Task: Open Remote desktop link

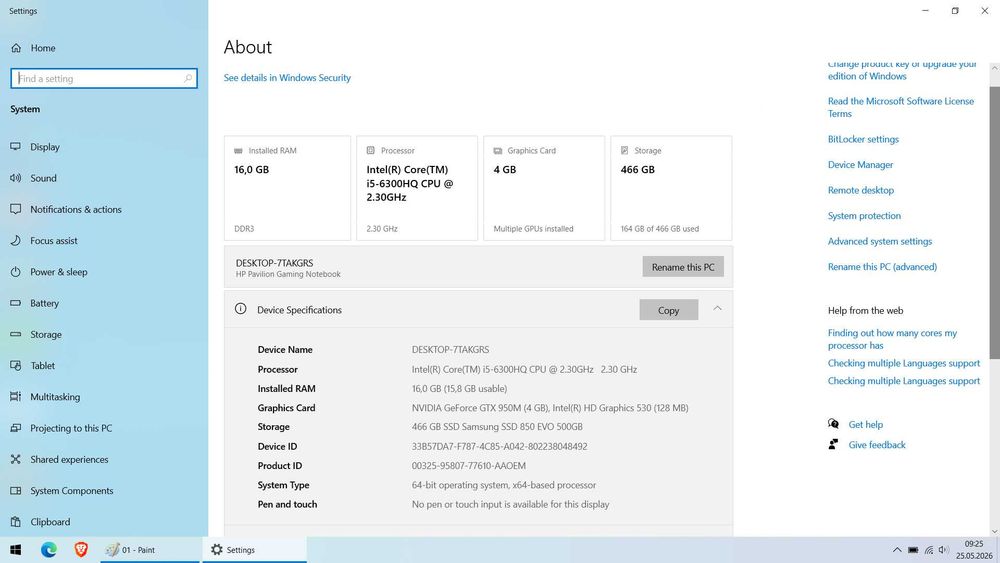Action: (x=860, y=190)
